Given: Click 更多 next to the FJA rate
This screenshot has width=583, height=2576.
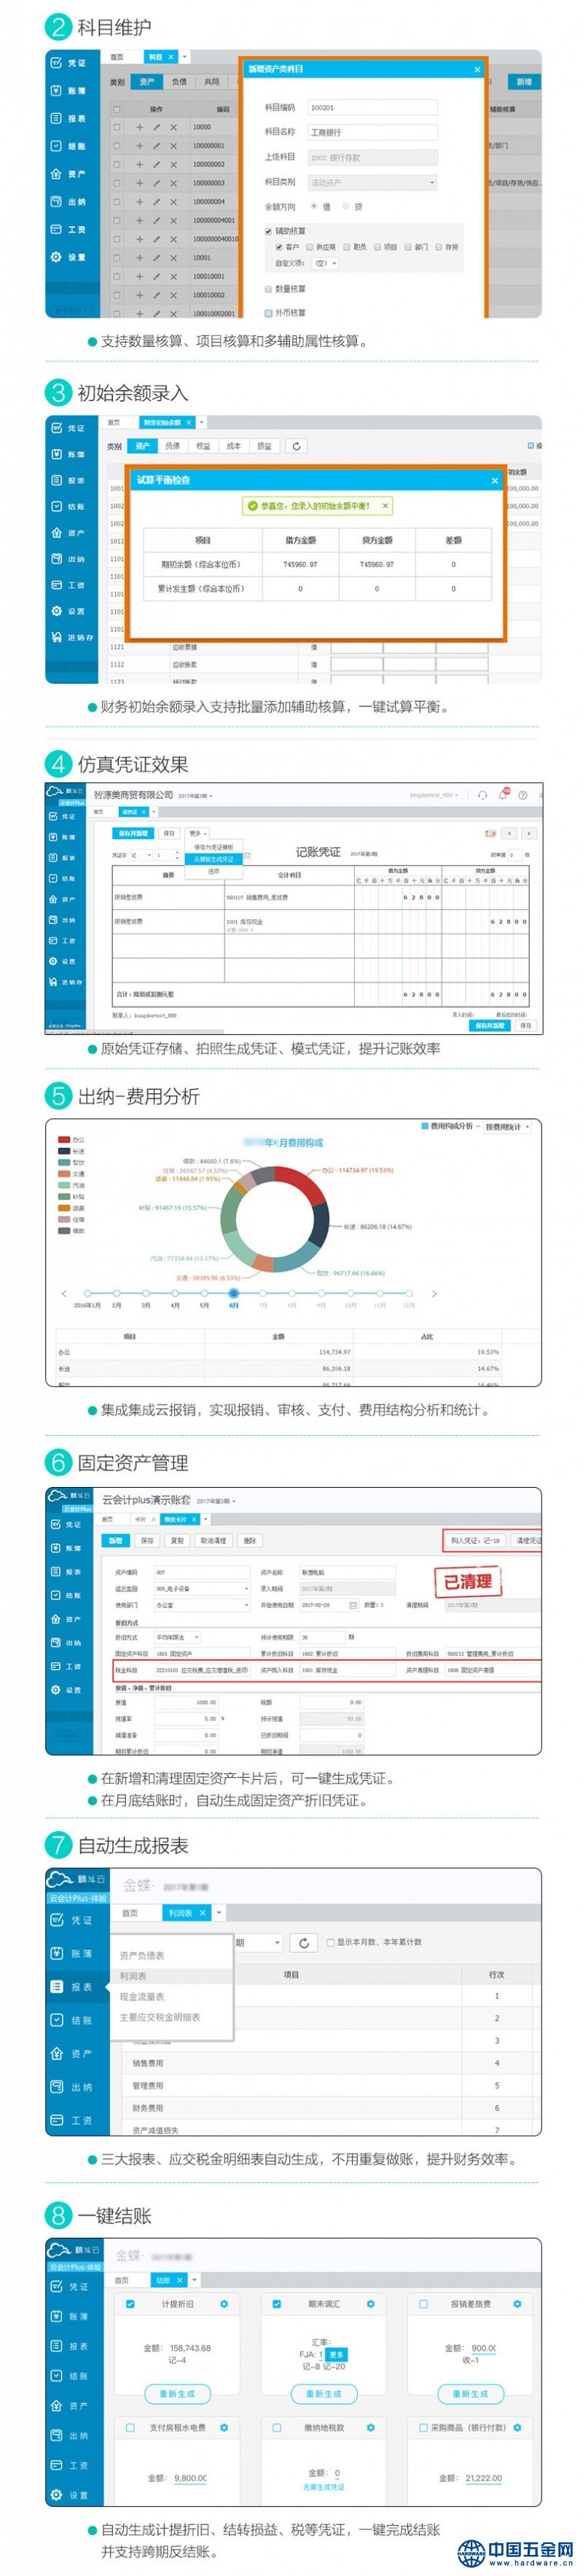Looking at the screenshot, I should coord(337,2355).
